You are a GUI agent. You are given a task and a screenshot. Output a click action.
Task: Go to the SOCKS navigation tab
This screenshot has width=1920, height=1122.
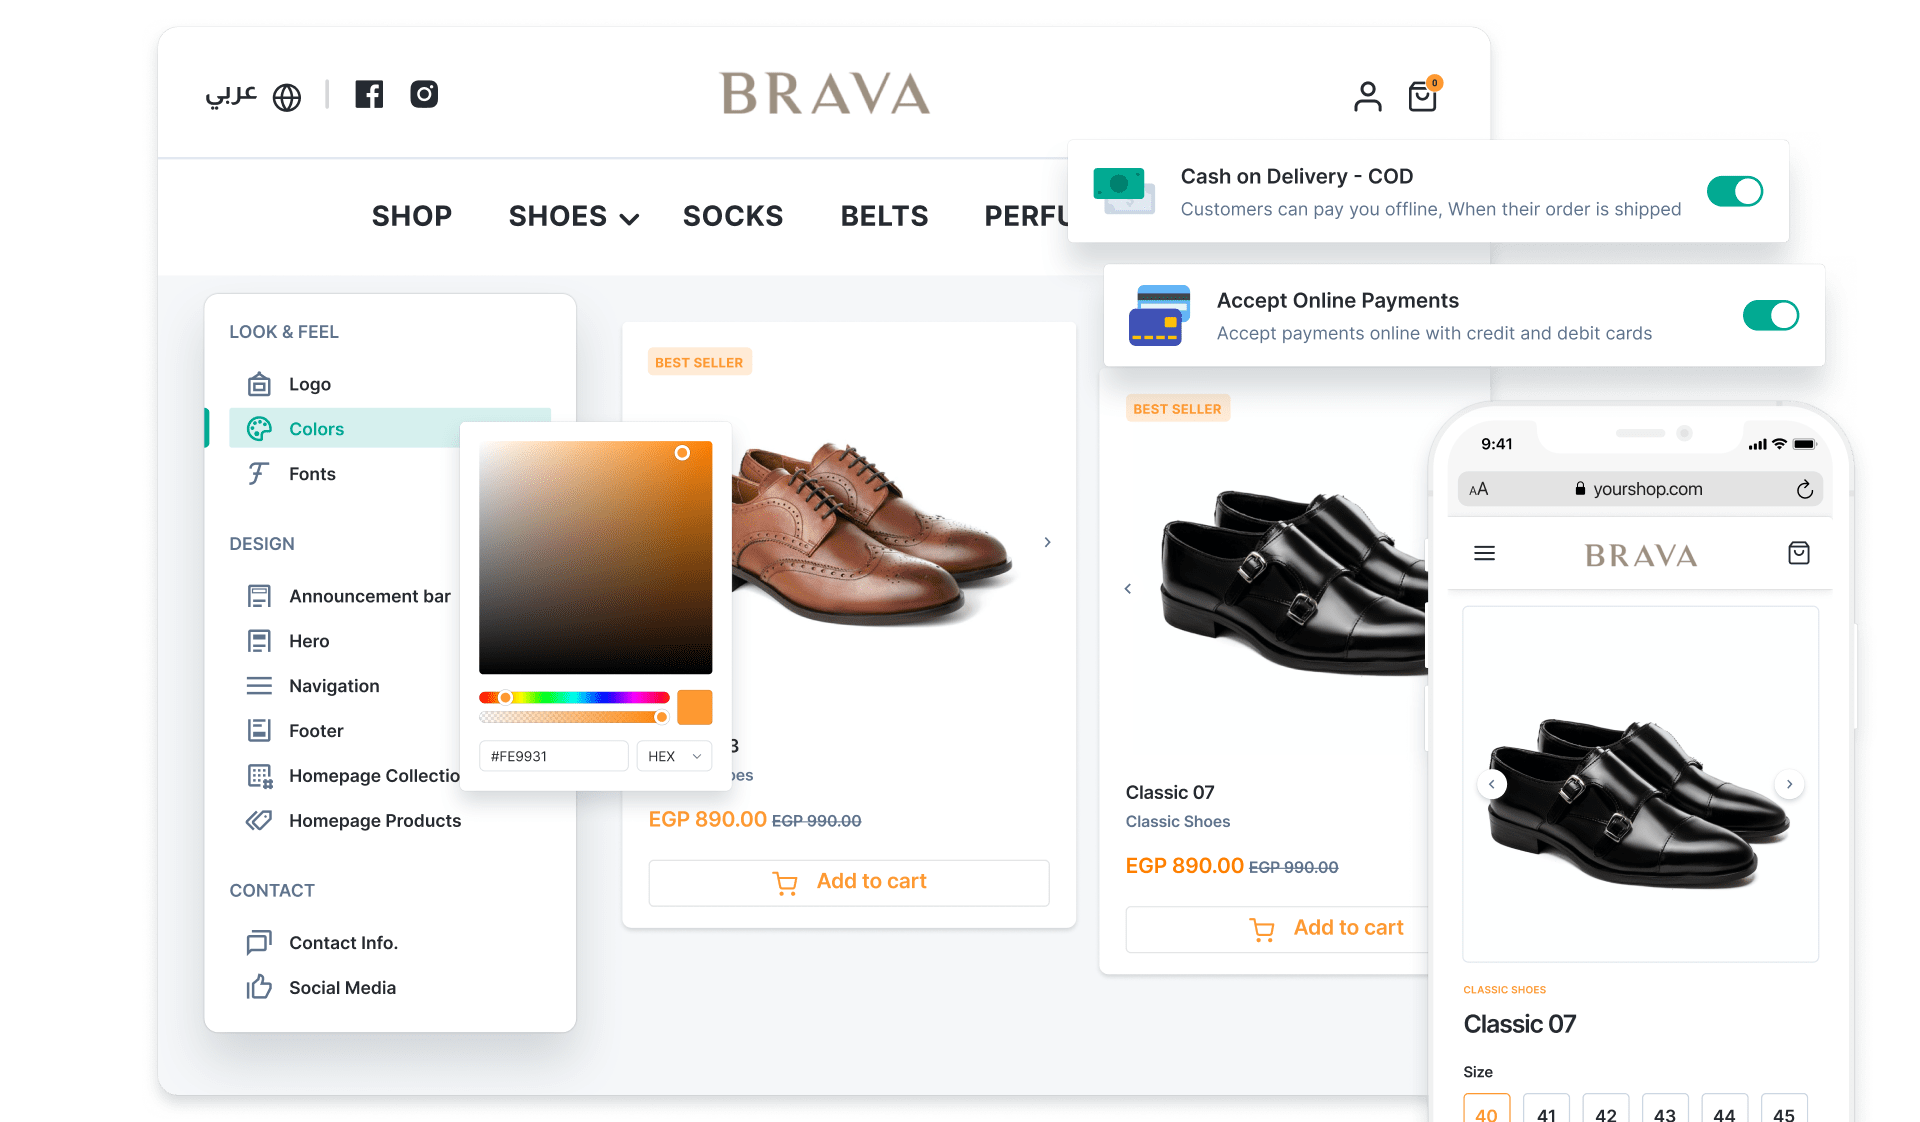(x=732, y=216)
